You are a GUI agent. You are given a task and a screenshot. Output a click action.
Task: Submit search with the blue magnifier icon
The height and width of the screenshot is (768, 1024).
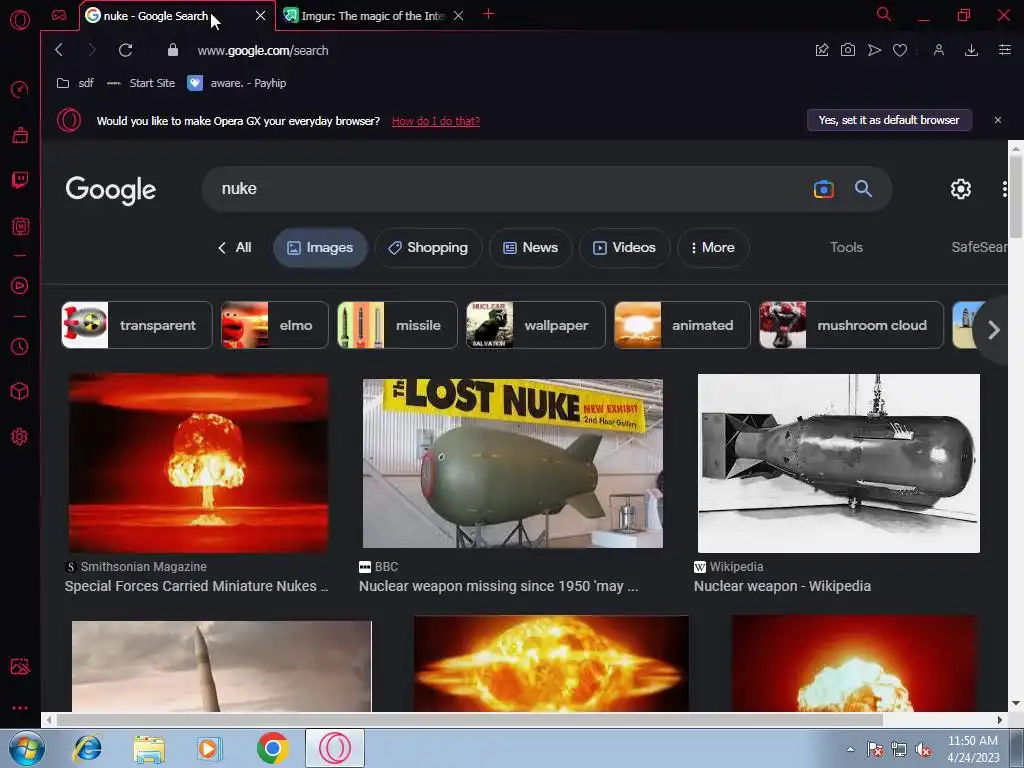(x=863, y=188)
